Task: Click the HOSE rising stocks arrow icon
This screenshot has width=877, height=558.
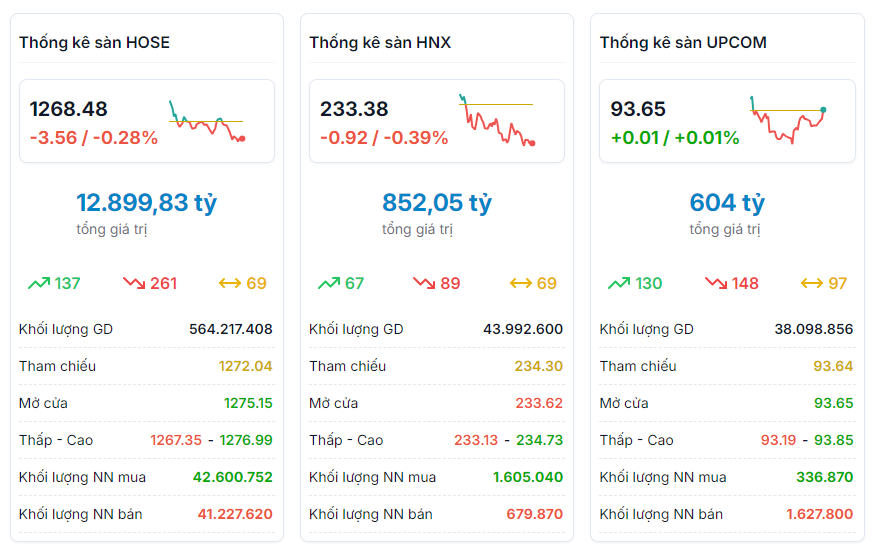Action: (x=39, y=283)
